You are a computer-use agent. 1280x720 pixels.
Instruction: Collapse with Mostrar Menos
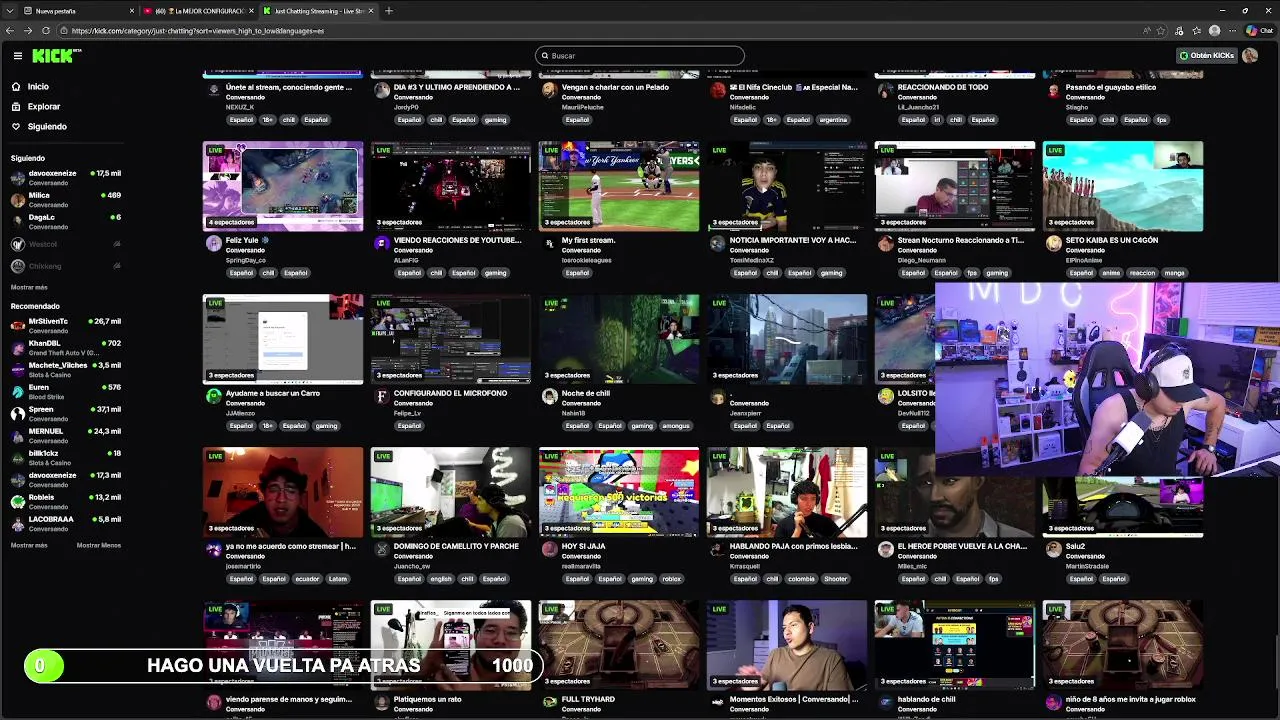click(99, 545)
